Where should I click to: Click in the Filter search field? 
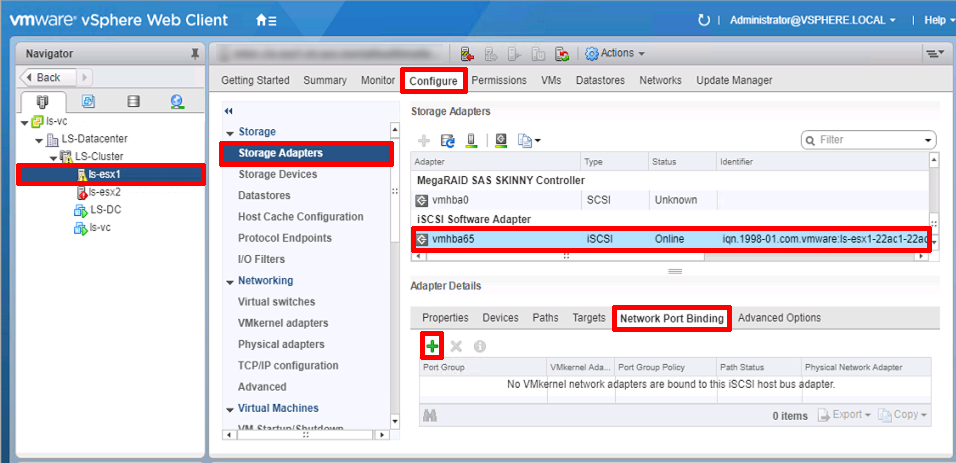point(868,140)
